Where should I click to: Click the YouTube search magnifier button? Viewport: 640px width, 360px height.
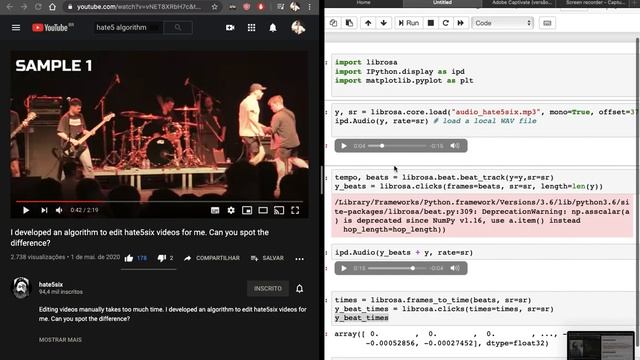pyautogui.click(x=178, y=27)
